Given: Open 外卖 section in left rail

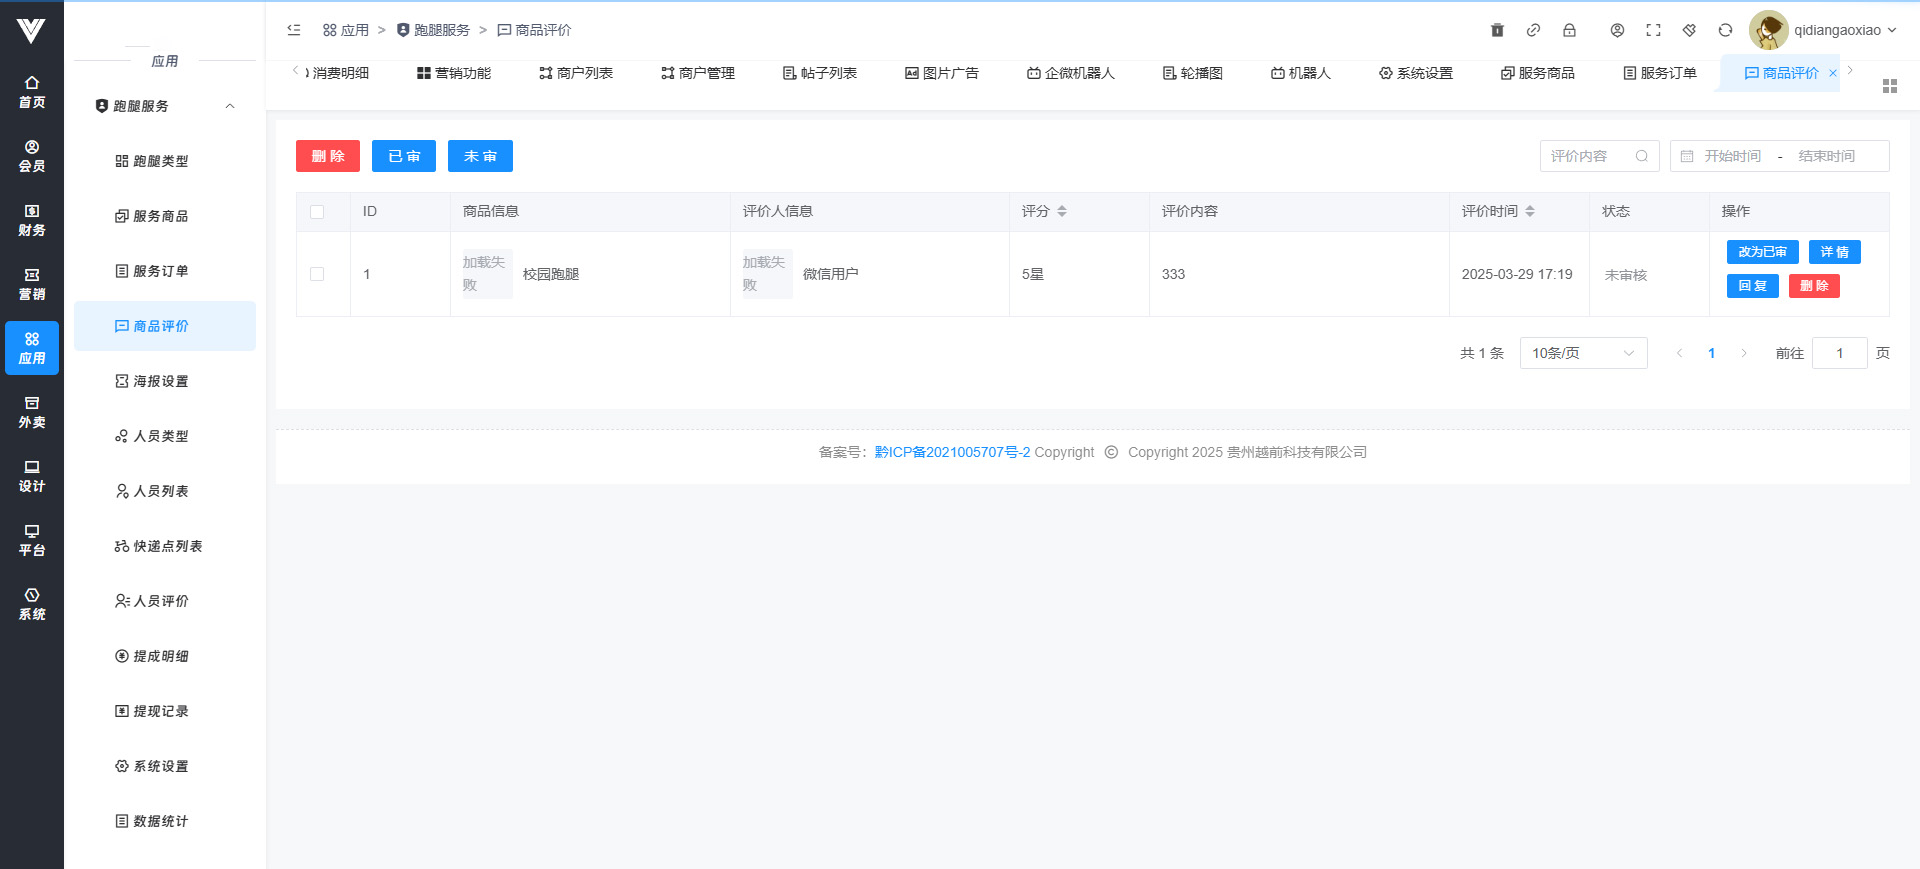Looking at the screenshot, I should coord(32,412).
